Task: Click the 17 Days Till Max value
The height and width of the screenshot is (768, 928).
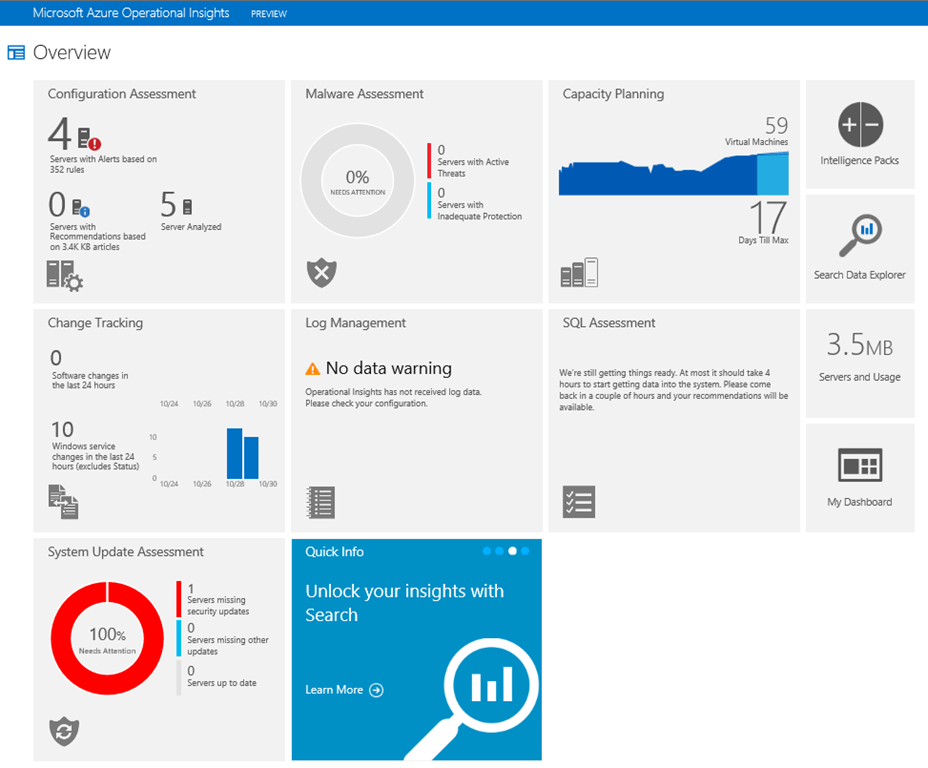Action: click(768, 218)
